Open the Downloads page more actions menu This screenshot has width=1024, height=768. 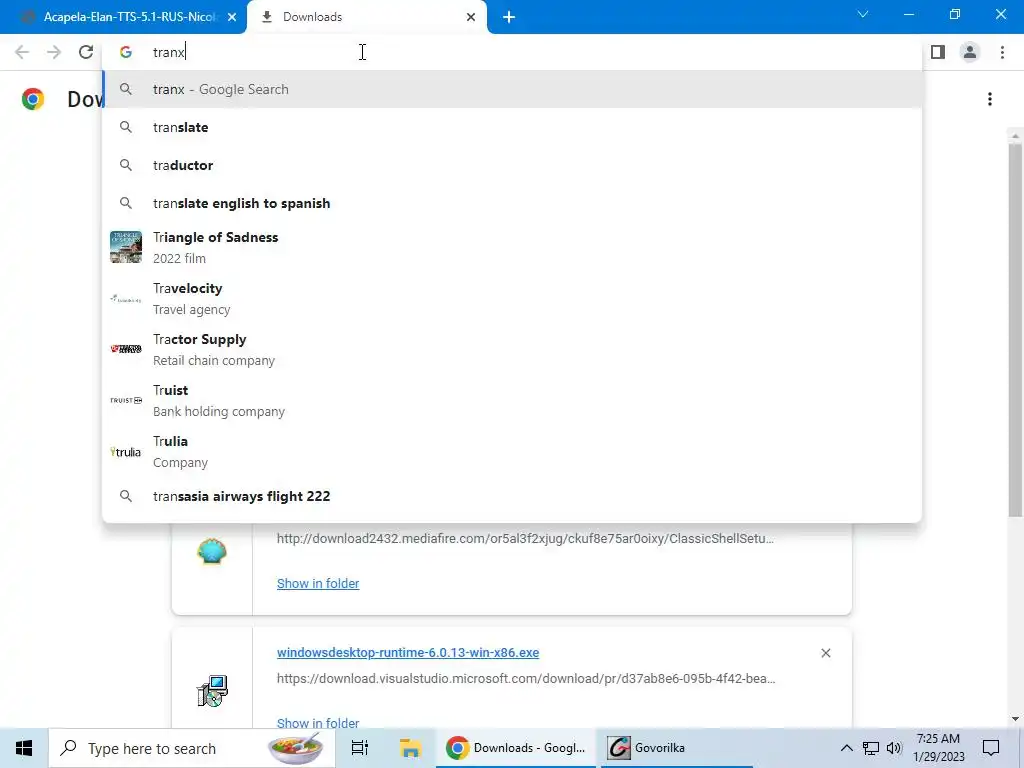click(990, 99)
